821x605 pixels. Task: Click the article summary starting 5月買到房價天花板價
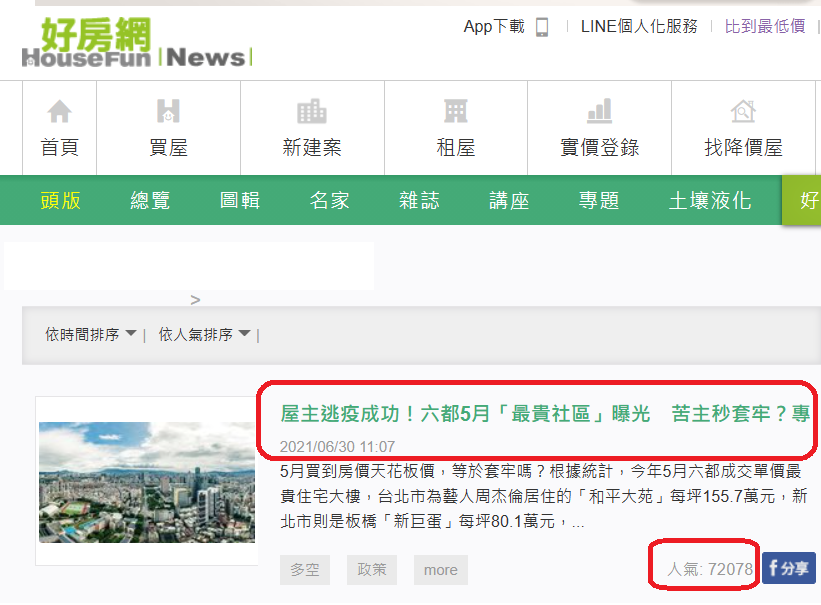(x=543, y=496)
